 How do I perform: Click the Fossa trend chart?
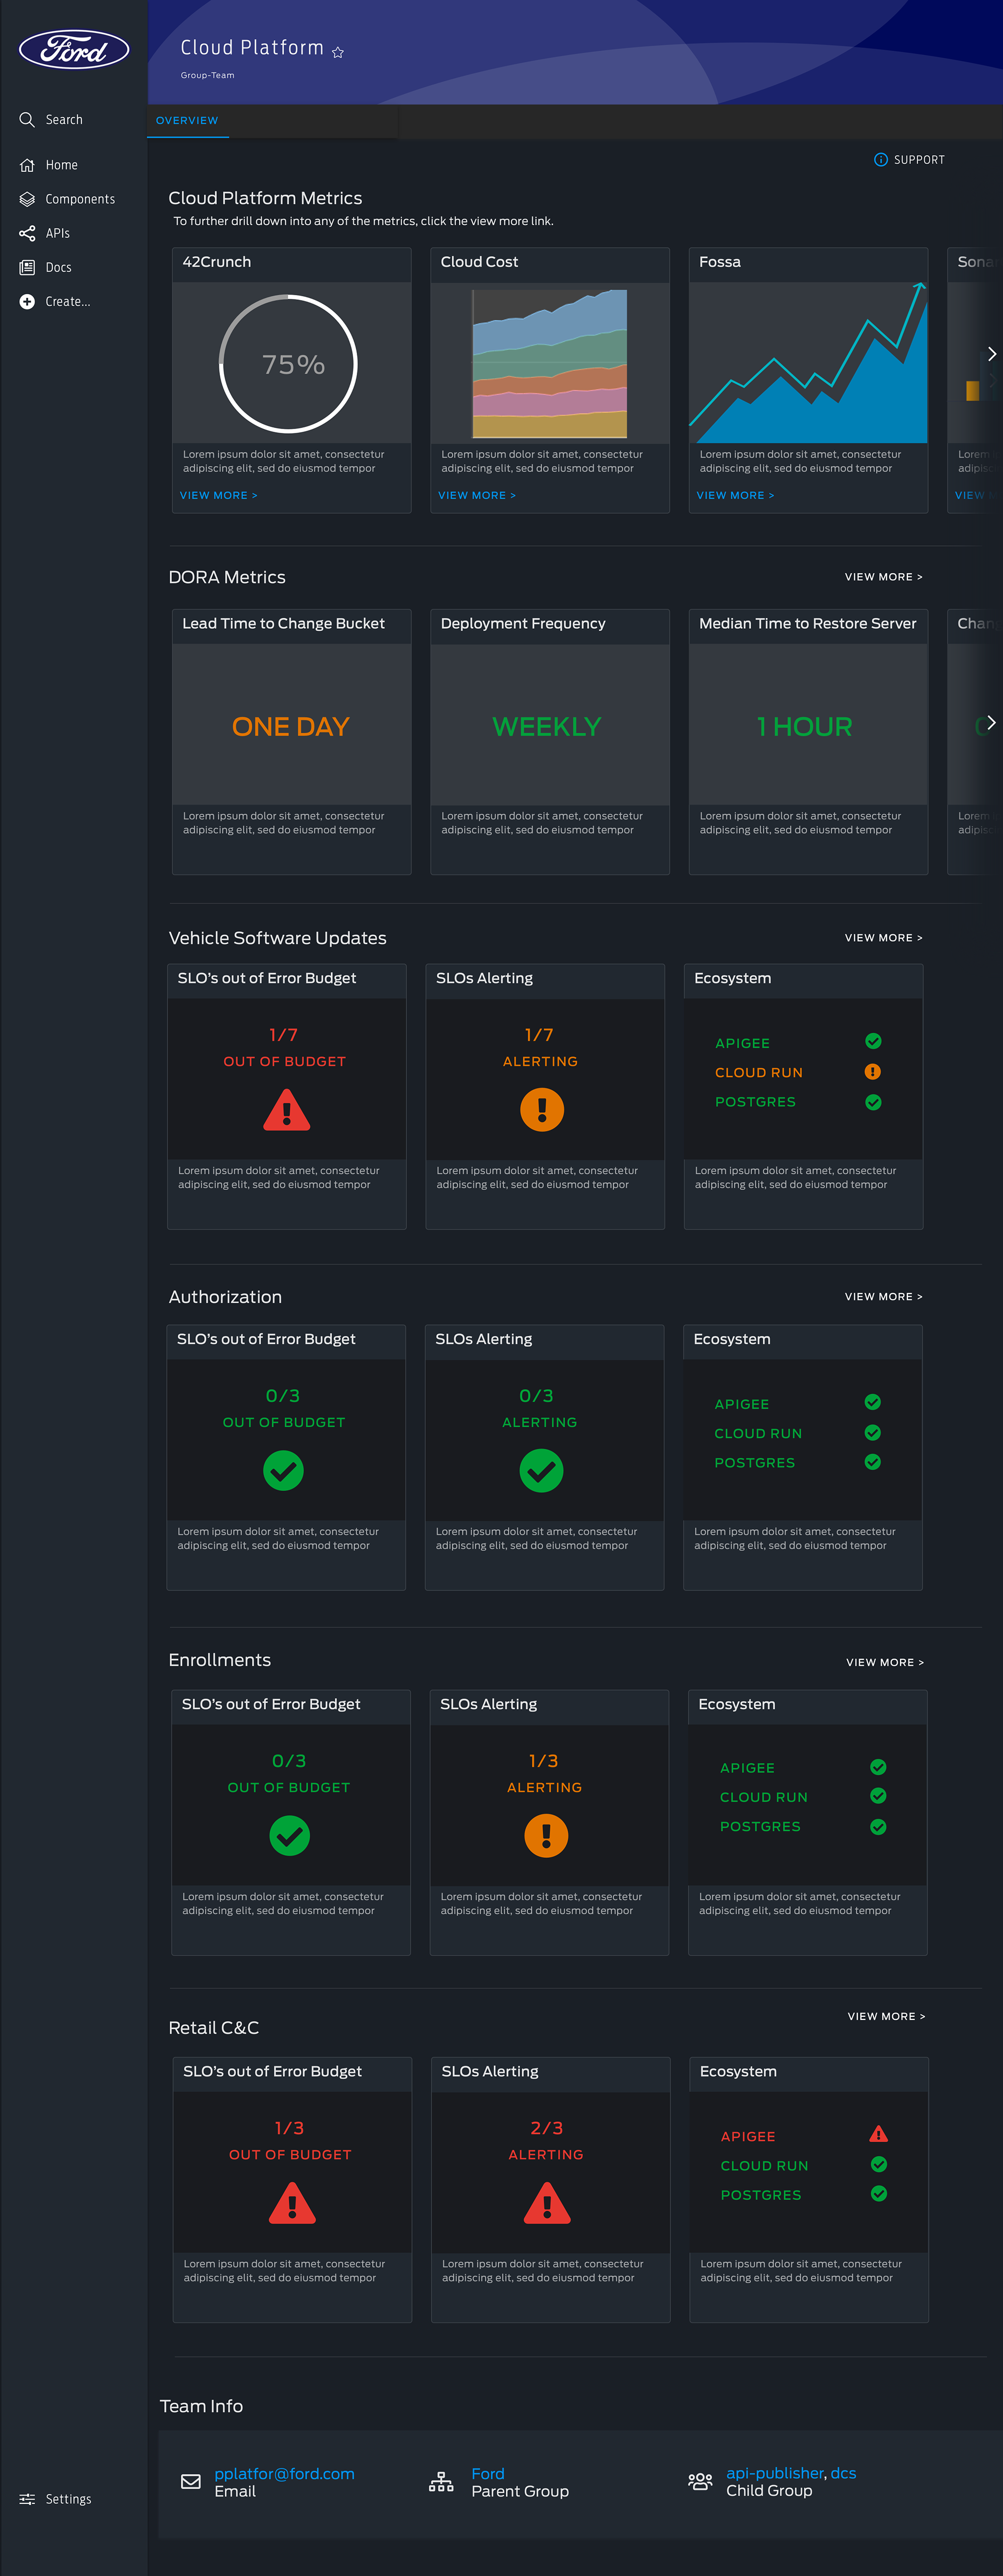pos(808,363)
